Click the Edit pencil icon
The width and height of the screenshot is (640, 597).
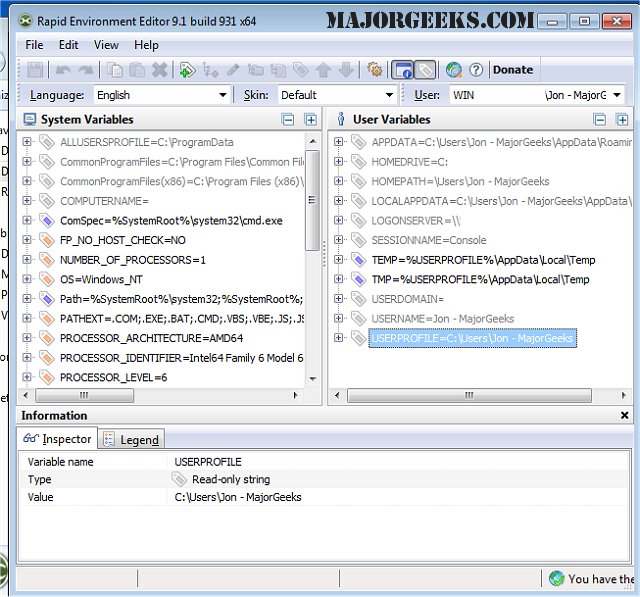233,70
